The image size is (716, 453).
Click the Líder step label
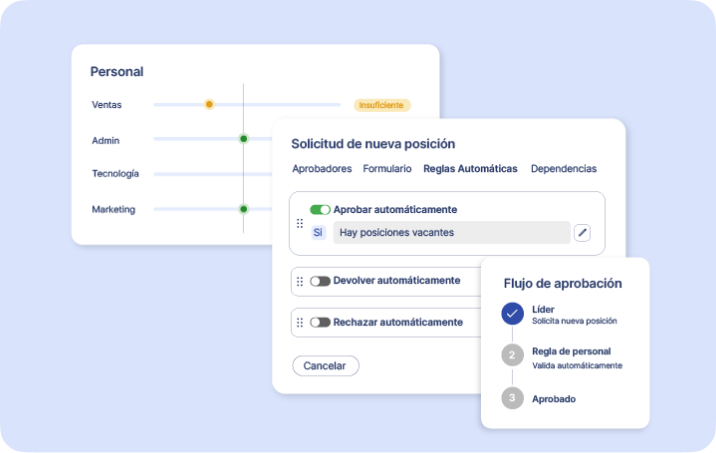click(543, 309)
